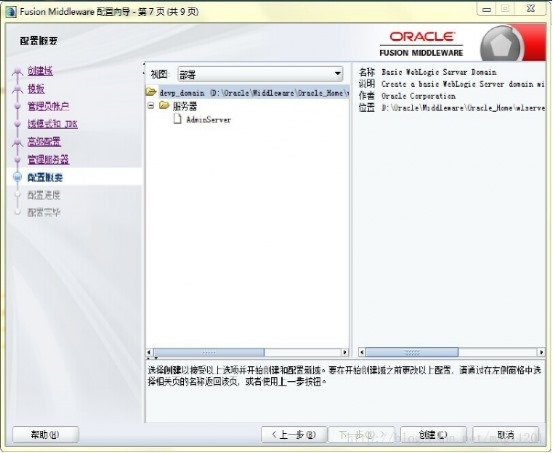553x453 pixels.
Task: Click the Fusion Middleware title bar icon
Action: 11,12
